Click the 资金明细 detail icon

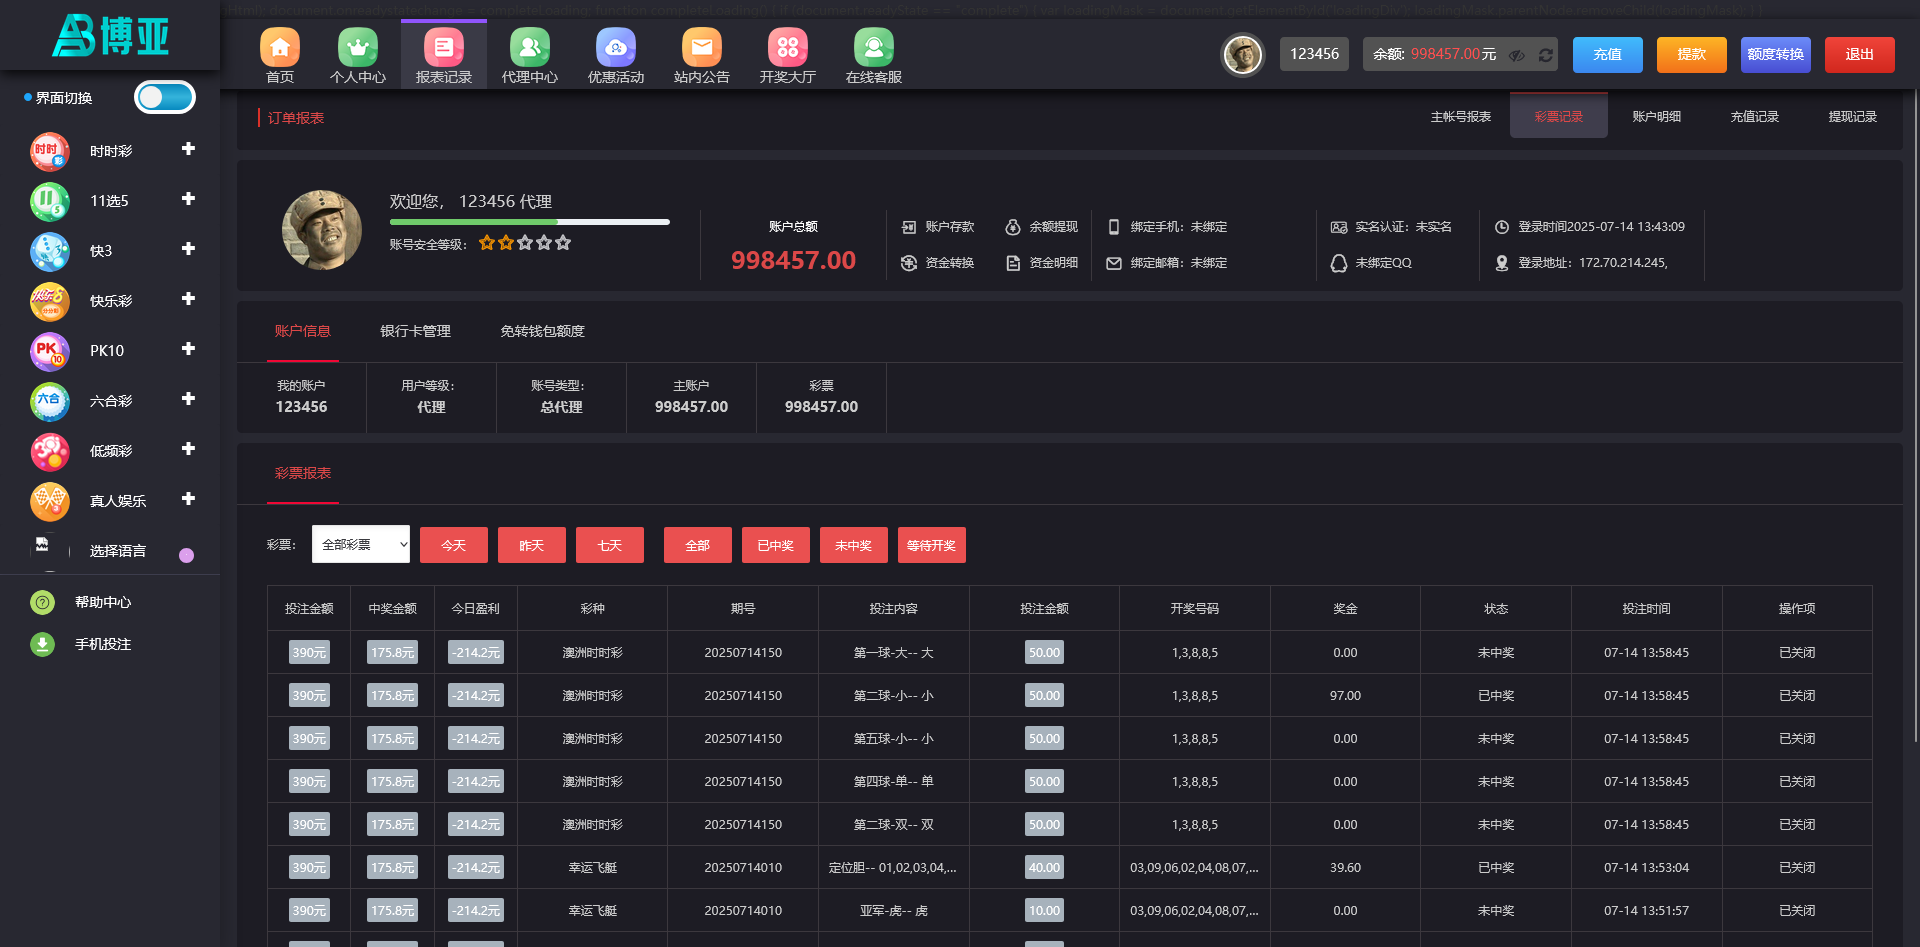(x=1013, y=263)
